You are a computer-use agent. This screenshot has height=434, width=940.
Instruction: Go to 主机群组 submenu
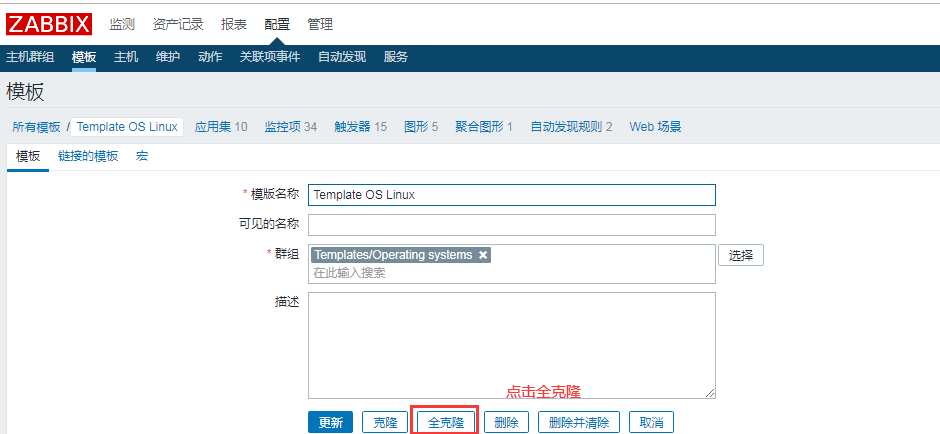coord(30,57)
